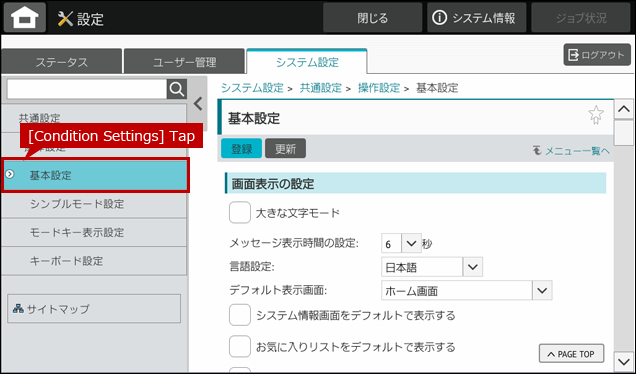Open システム情報 button
Viewport: 636px width, 374px height.
476,18
